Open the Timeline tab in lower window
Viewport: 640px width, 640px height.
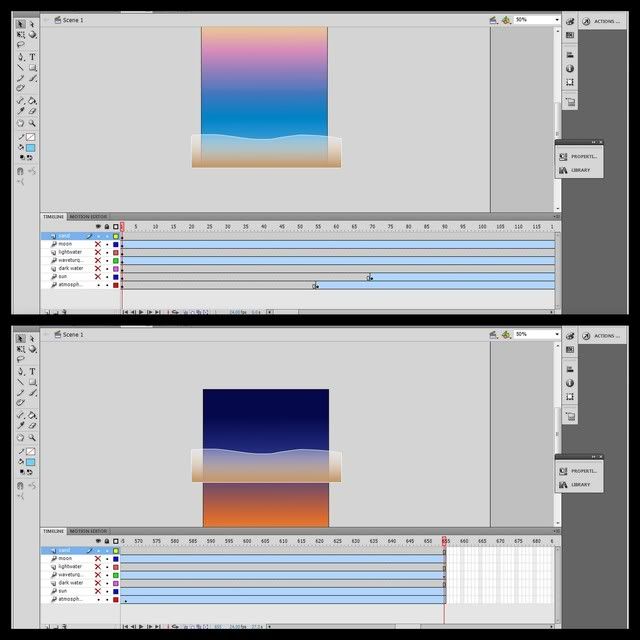(53, 531)
